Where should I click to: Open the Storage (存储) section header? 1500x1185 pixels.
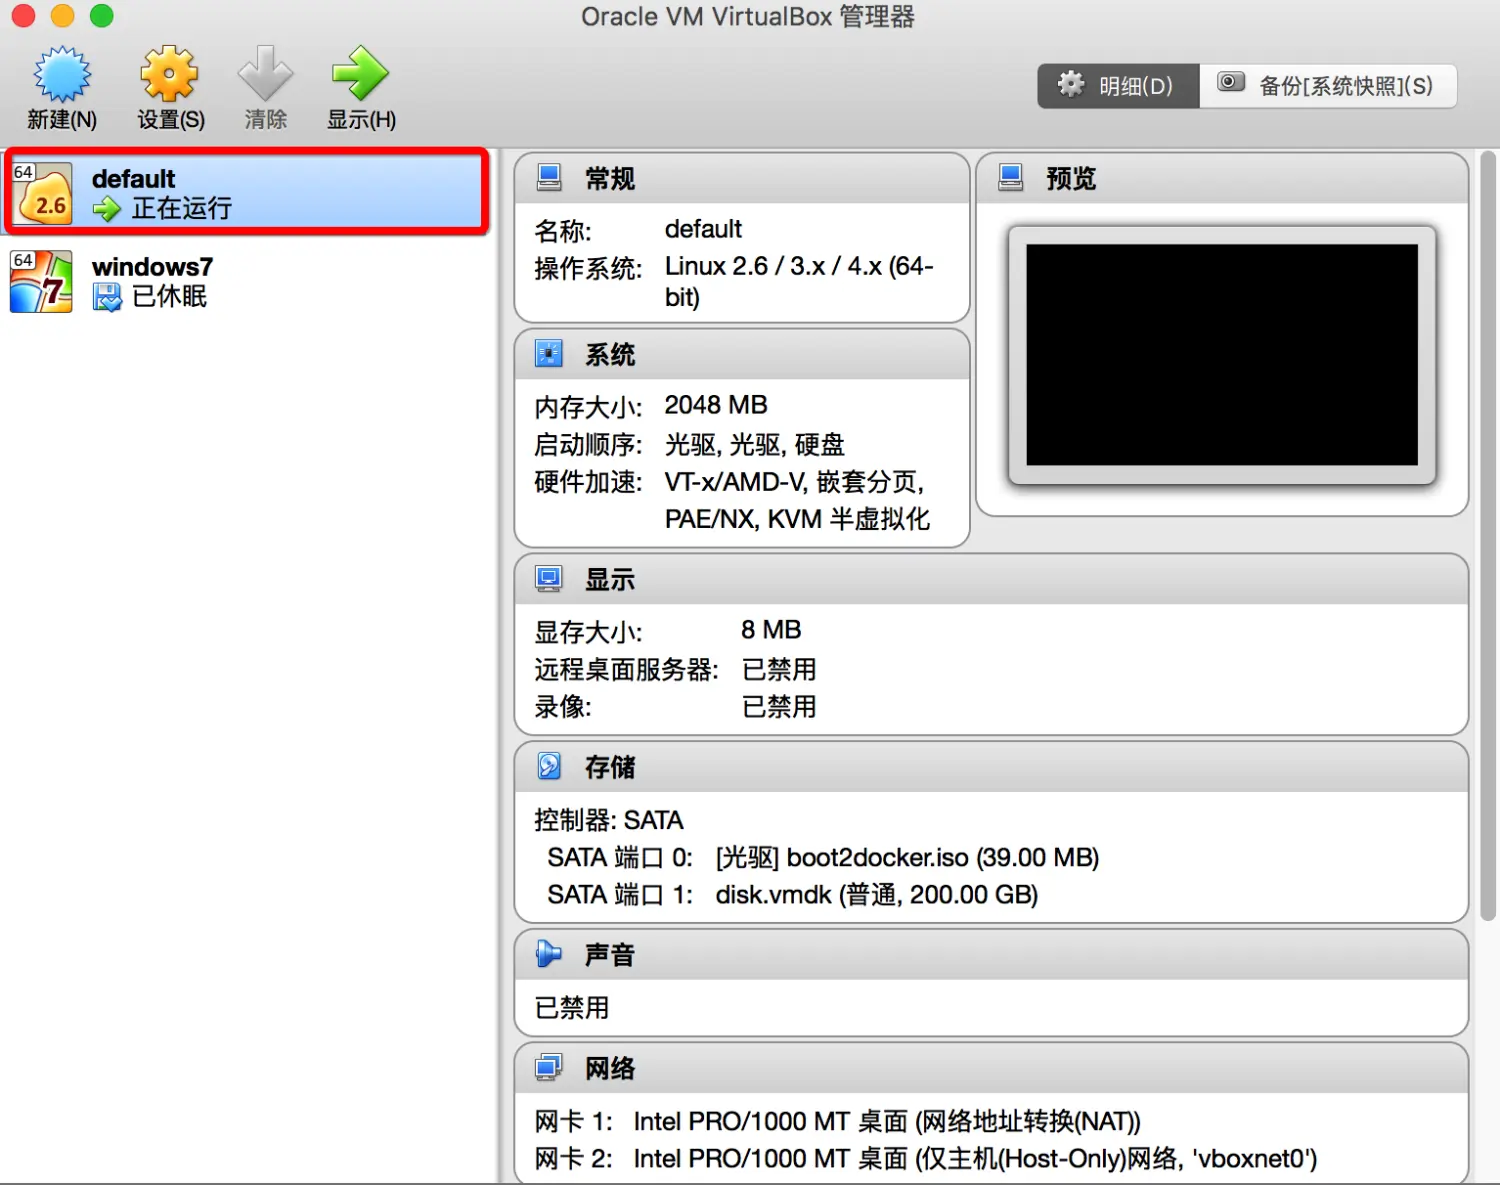click(x=991, y=767)
